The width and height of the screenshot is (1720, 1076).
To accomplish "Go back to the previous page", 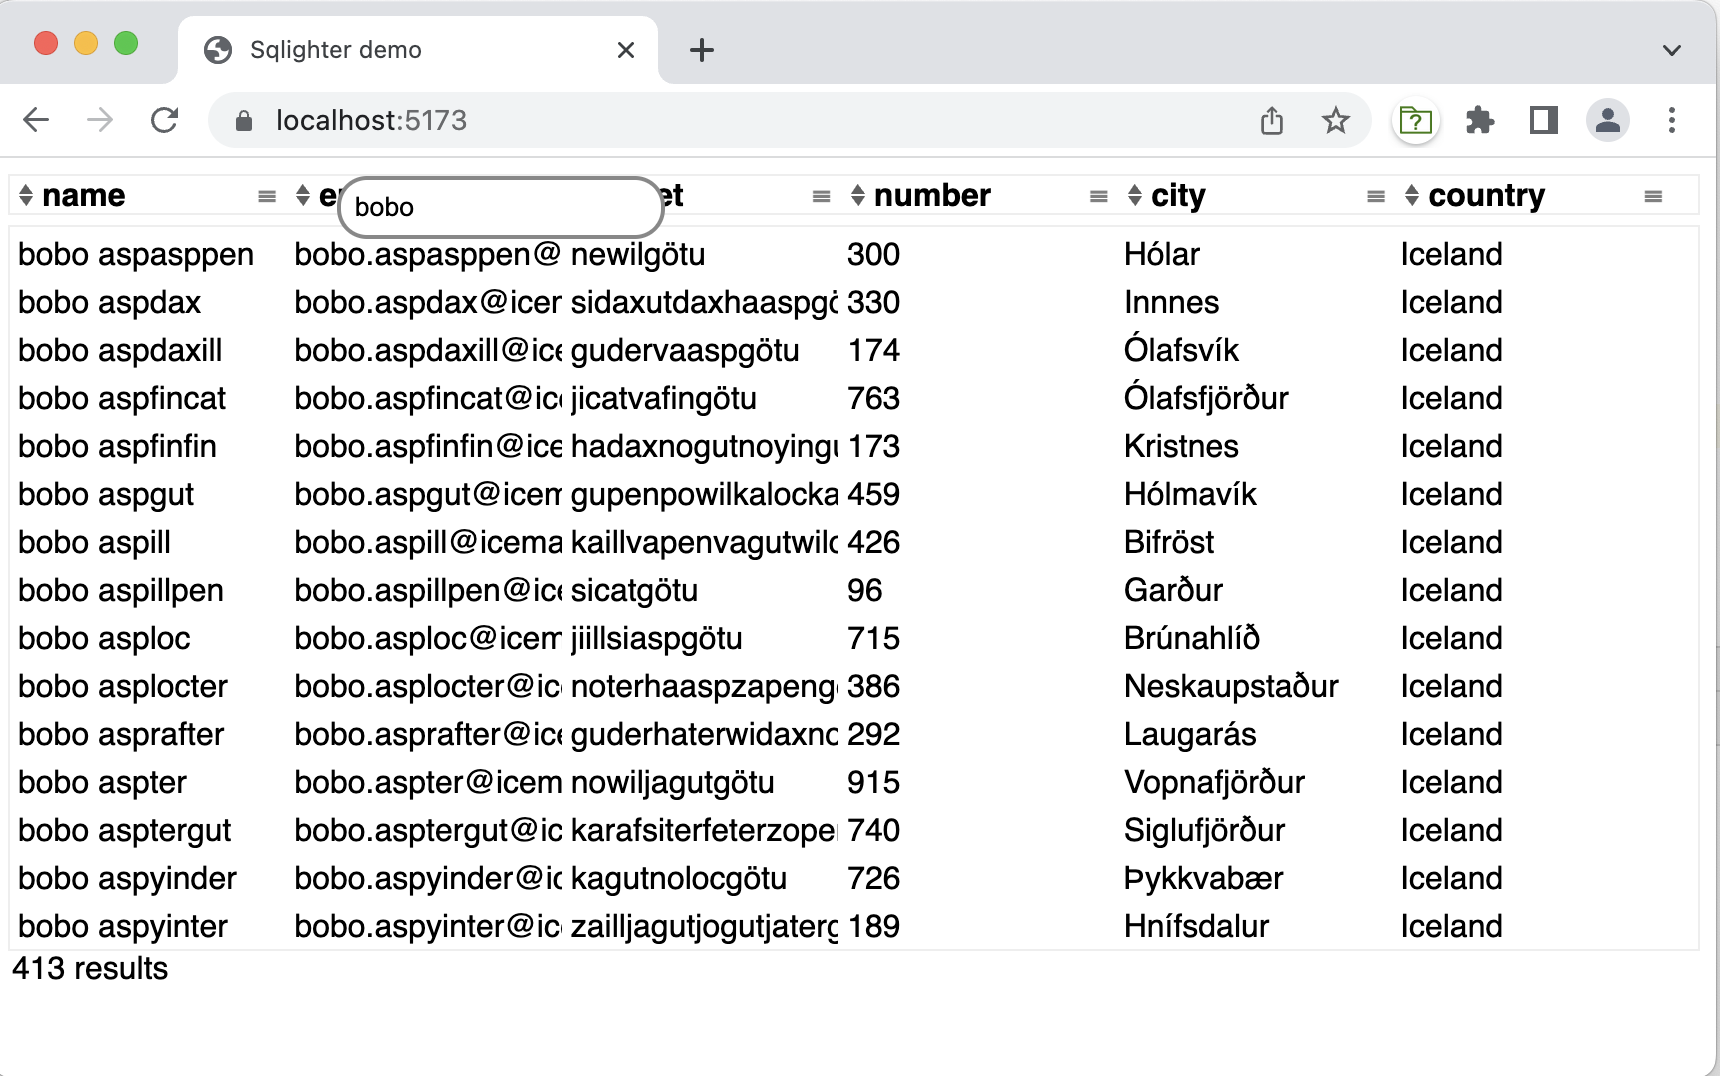I will pos(36,121).
